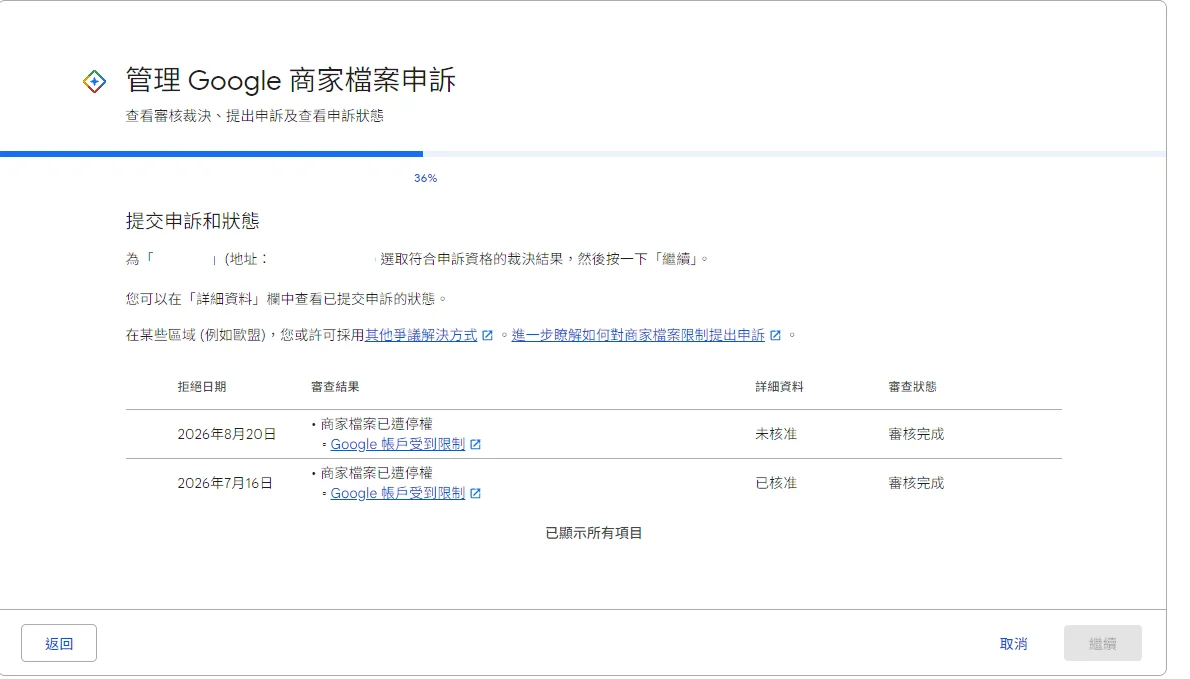
Task: Select 商家檔案已遭停權 text in 7月16日 row
Action: 376,473
